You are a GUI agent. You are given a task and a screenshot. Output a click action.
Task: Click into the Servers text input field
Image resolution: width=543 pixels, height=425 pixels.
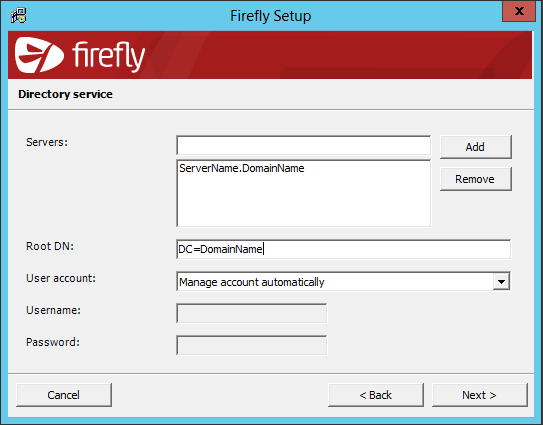point(303,145)
